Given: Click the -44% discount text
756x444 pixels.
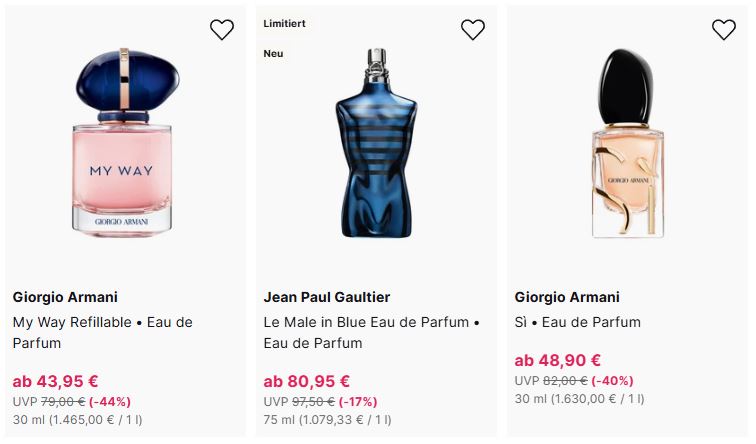Looking at the screenshot, I should (x=110, y=401).
